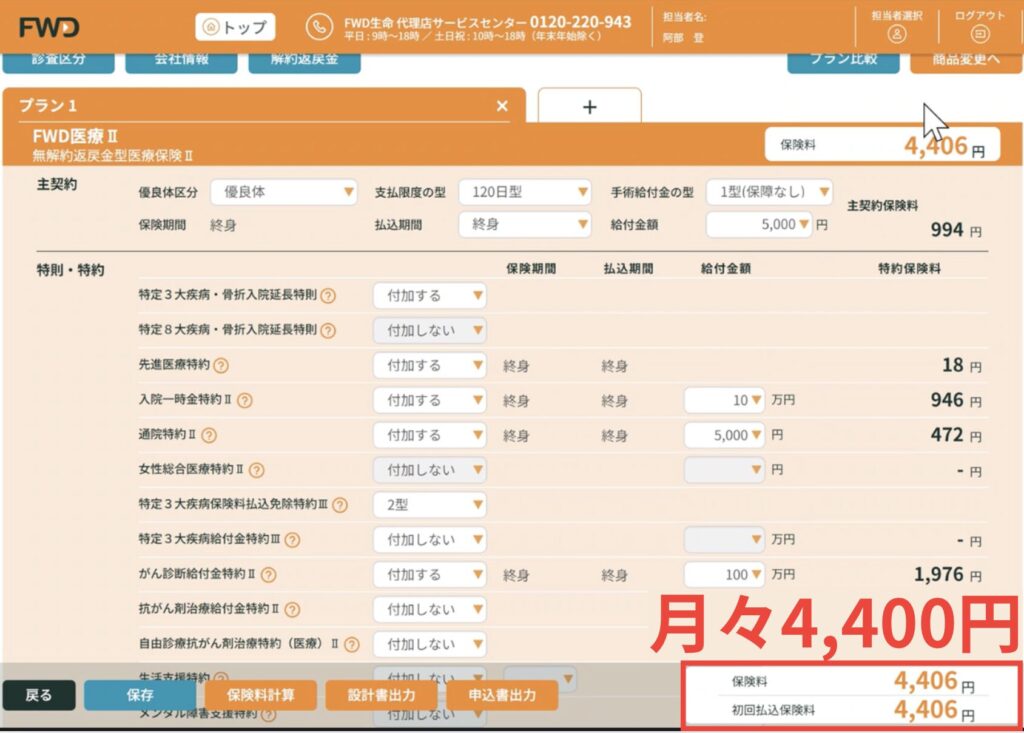Image resolution: width=1024 pixels, height=733 pixels.
Task: Close the プラン1 tab with X
Action: coord(502,106)
